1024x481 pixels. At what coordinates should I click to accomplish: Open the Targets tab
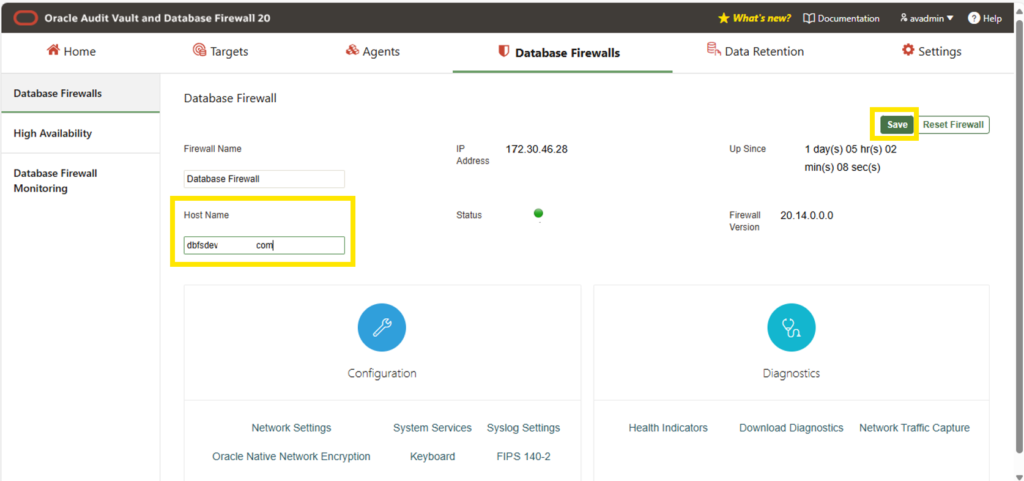click(220, 51)
